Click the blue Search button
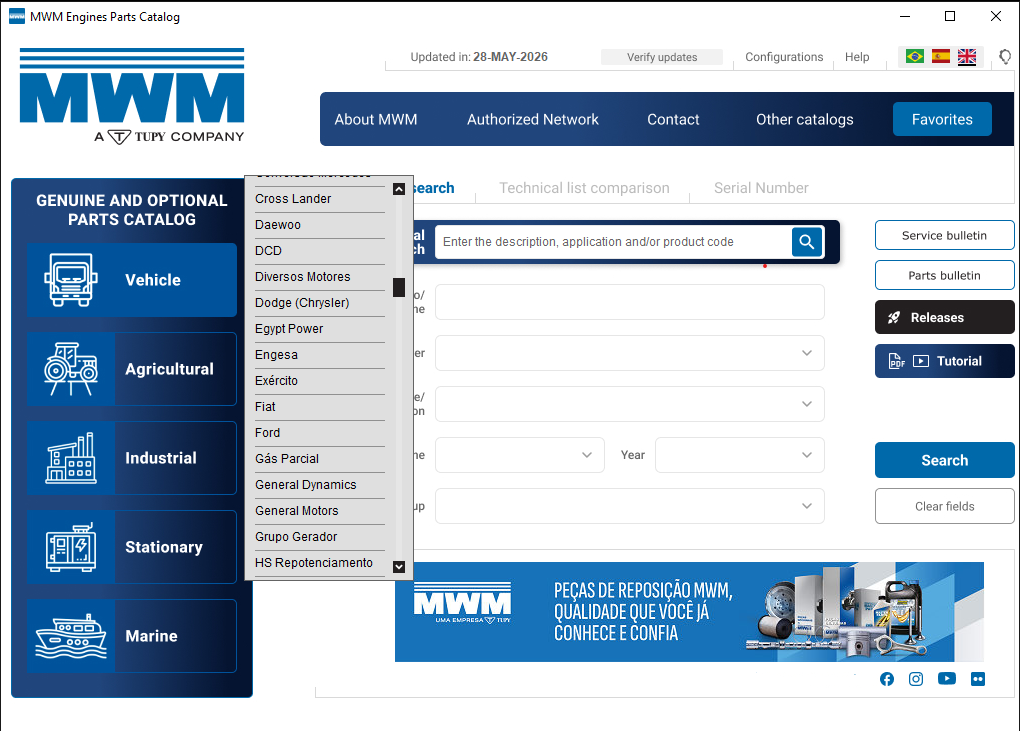Image resolution: width=1020 pixels, height=731 pixels. [x=945, y=460]
